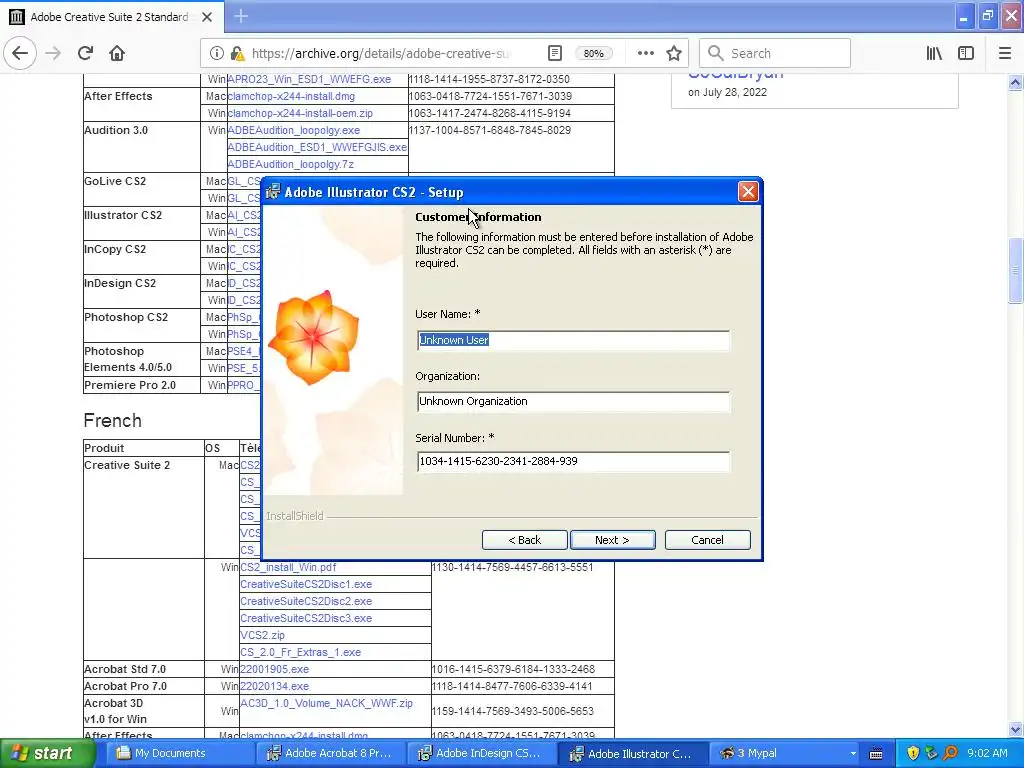1024x768 pixels.
Task: Click serial 1130-1414-7569-4457-6613-5551
Action: point(512,567)
